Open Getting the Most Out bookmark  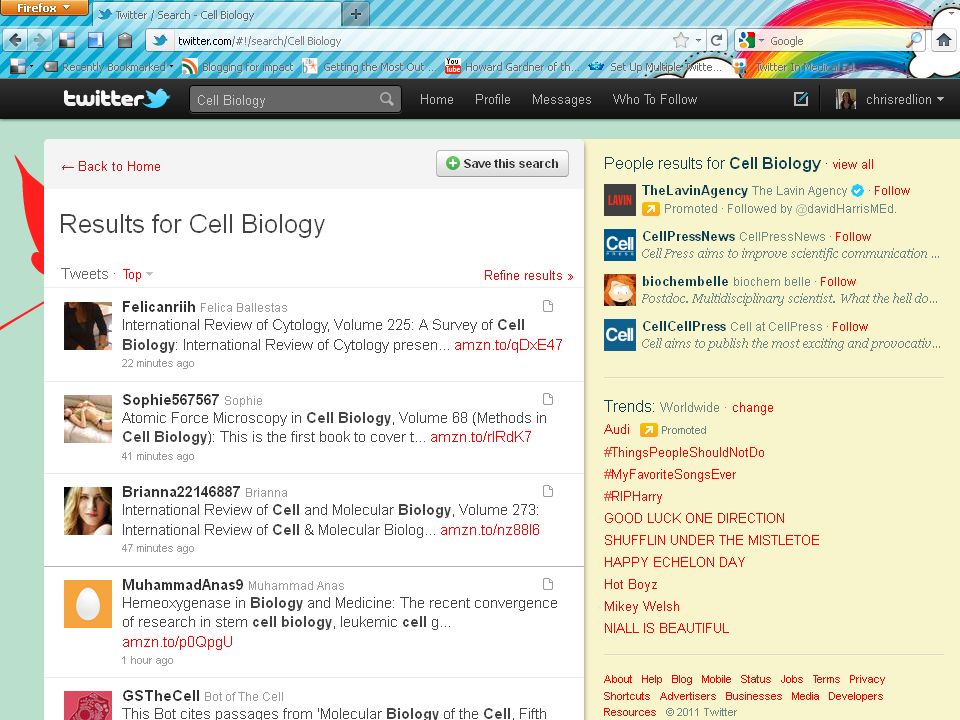pyautogui.click(x=370, y=67)
